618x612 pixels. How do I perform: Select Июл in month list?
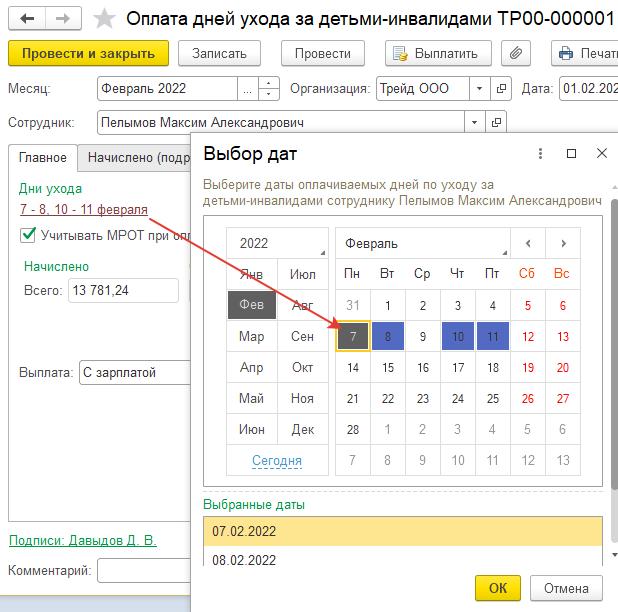tap(303, 274)
